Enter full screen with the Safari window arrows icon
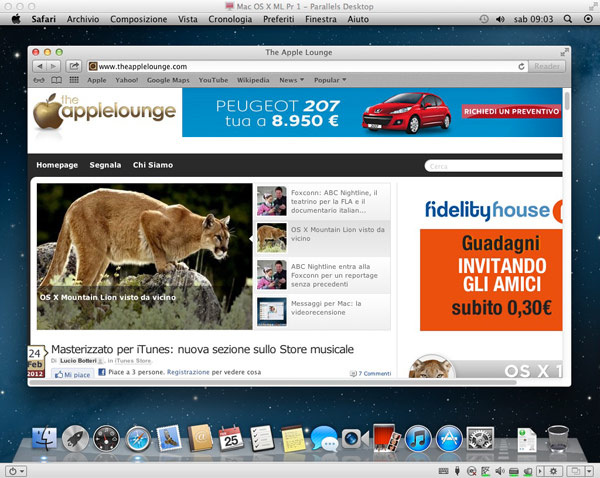Image resolution: width=600 pixels, height=478 pixels. coord(564,52)
